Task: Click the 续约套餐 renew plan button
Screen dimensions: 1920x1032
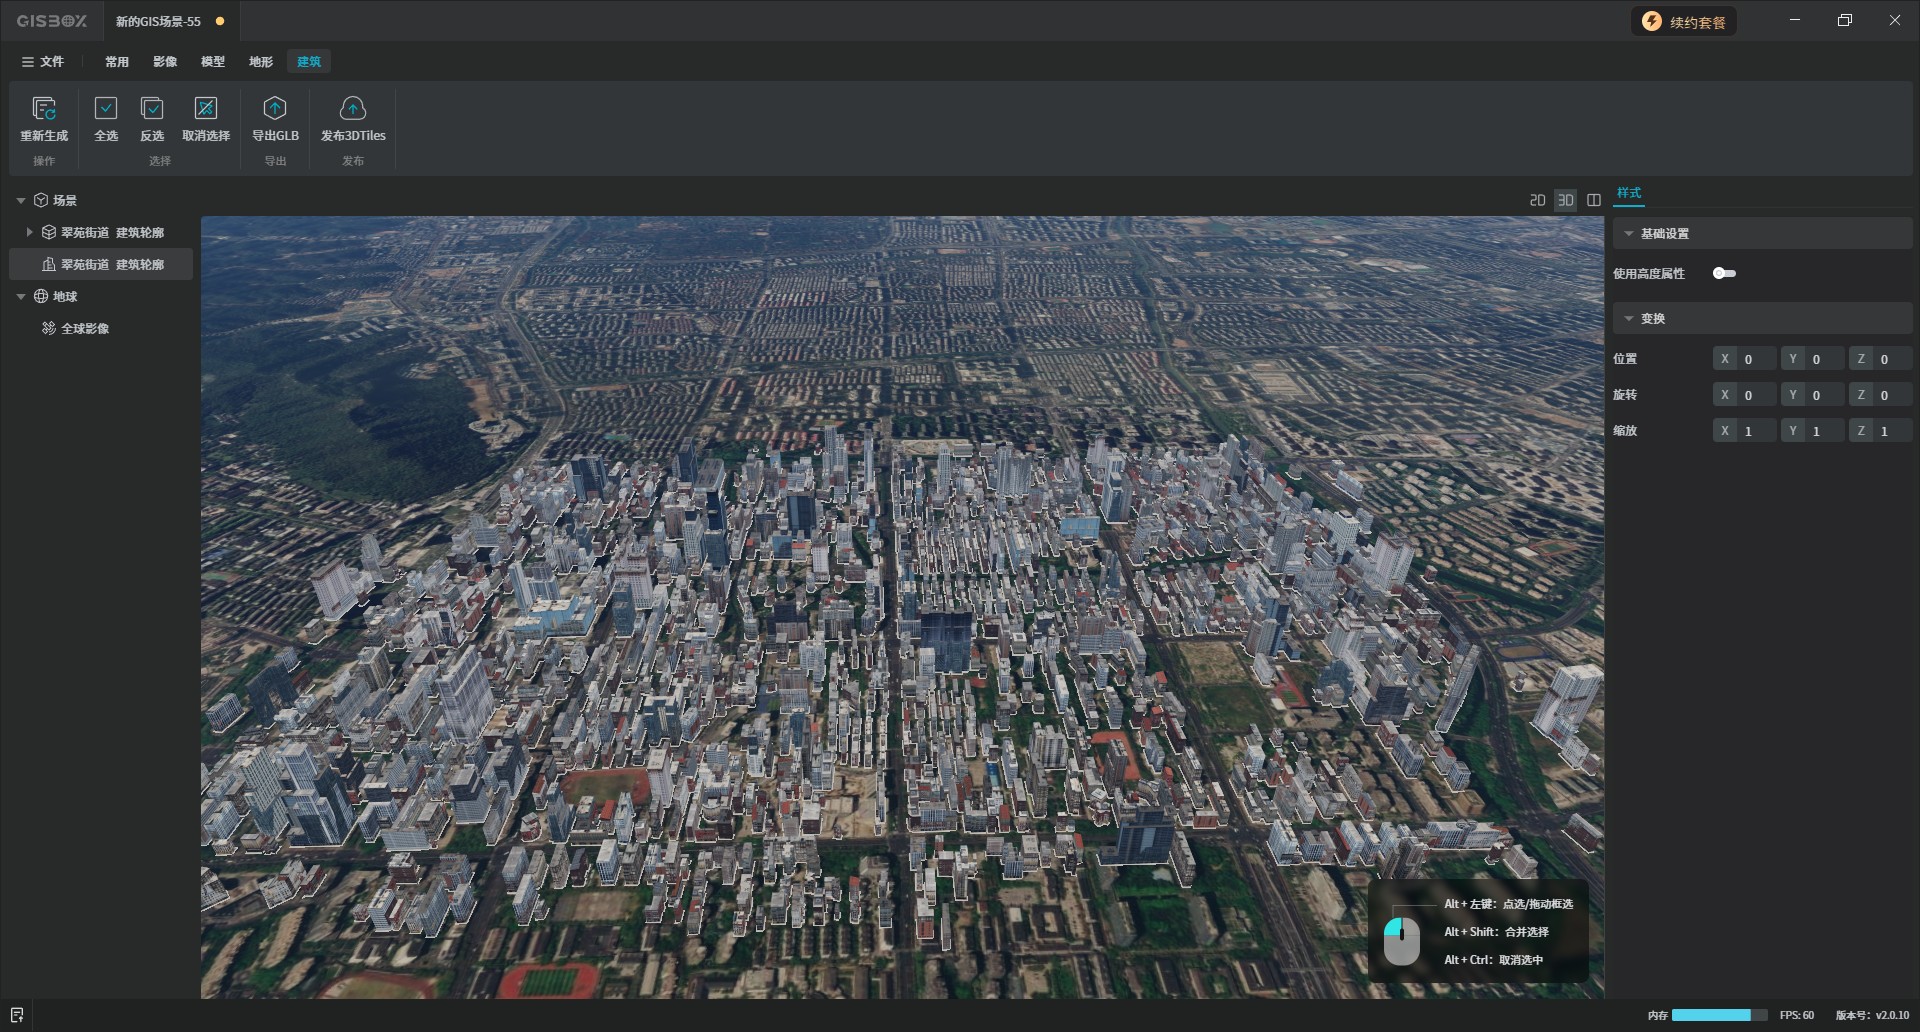Action: pyautogui.click(x=1685, y=22)
